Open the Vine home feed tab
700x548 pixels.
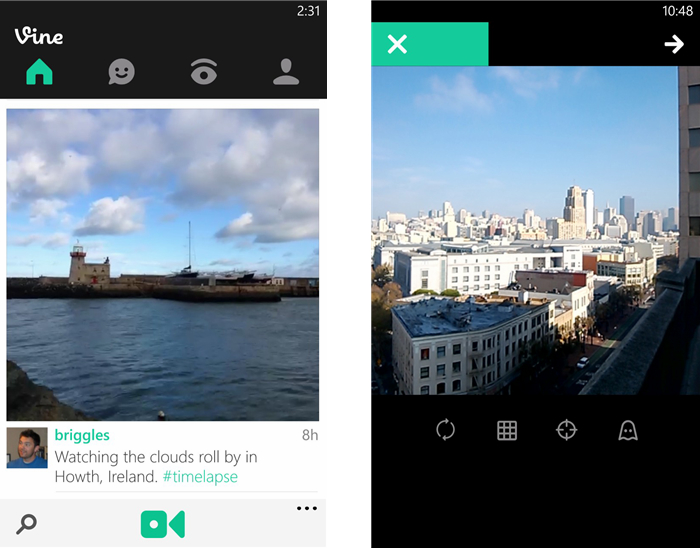39,71
